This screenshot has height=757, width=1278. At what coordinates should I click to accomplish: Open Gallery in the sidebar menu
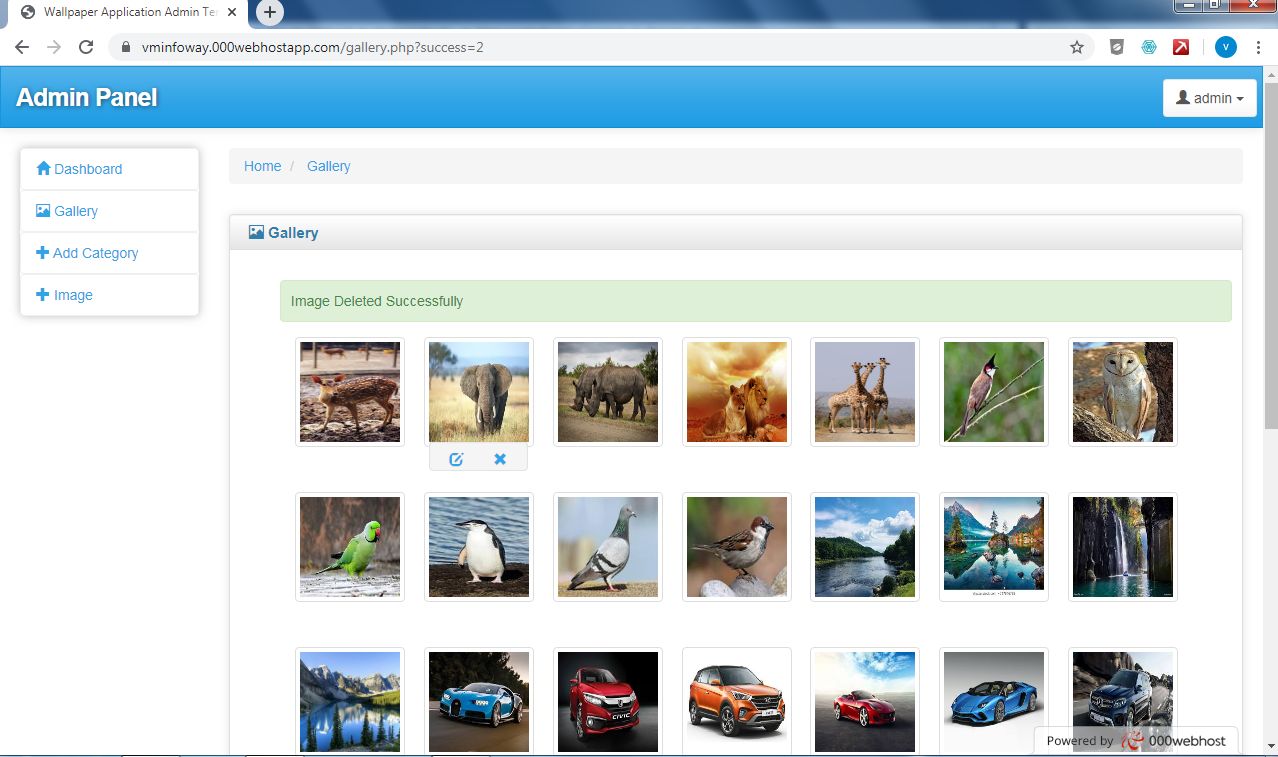click(x=110, y=211)
